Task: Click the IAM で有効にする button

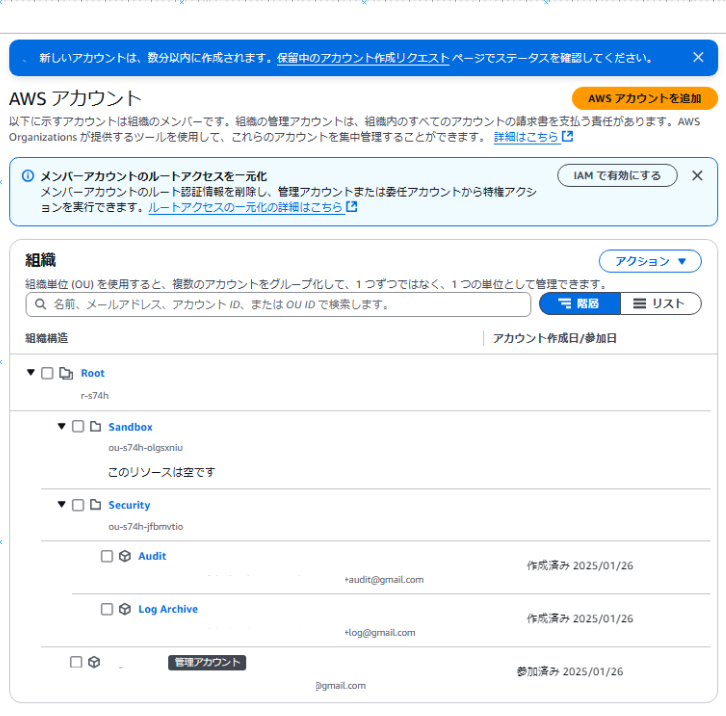Action: click(x=617, y=176)
